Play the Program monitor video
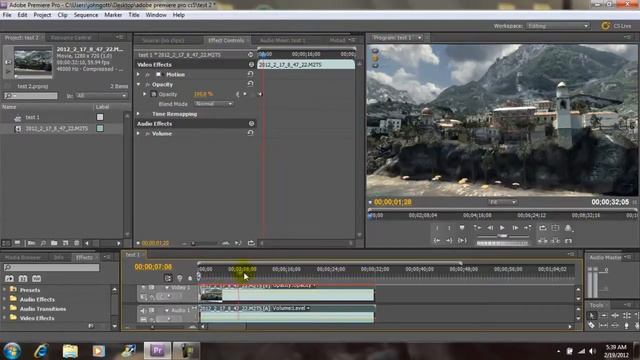This screenshot has width=640, height=360. pyautogui.click(x=502, y=228)
